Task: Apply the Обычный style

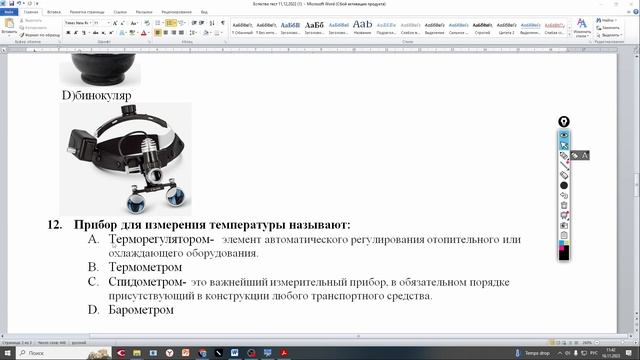Action: coord(242,28)
